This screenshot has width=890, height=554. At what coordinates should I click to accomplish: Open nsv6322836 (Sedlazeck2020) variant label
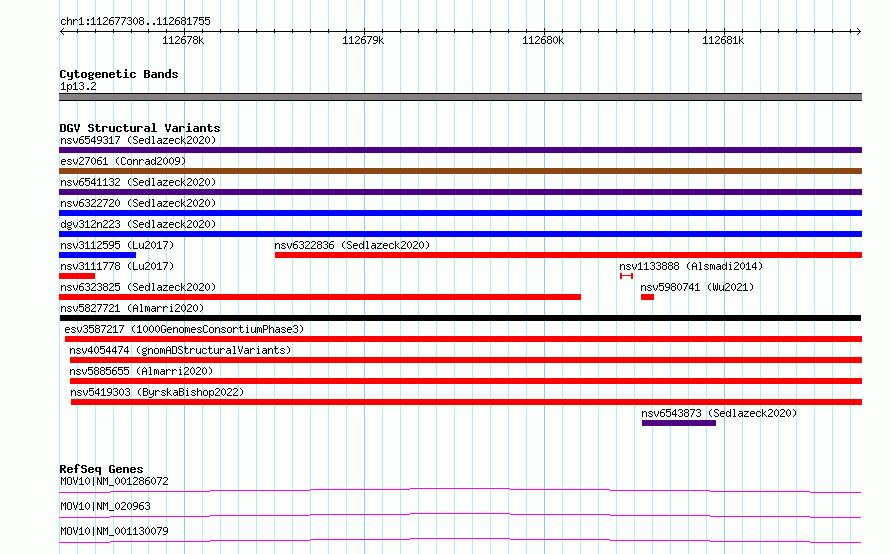point(352,245)
